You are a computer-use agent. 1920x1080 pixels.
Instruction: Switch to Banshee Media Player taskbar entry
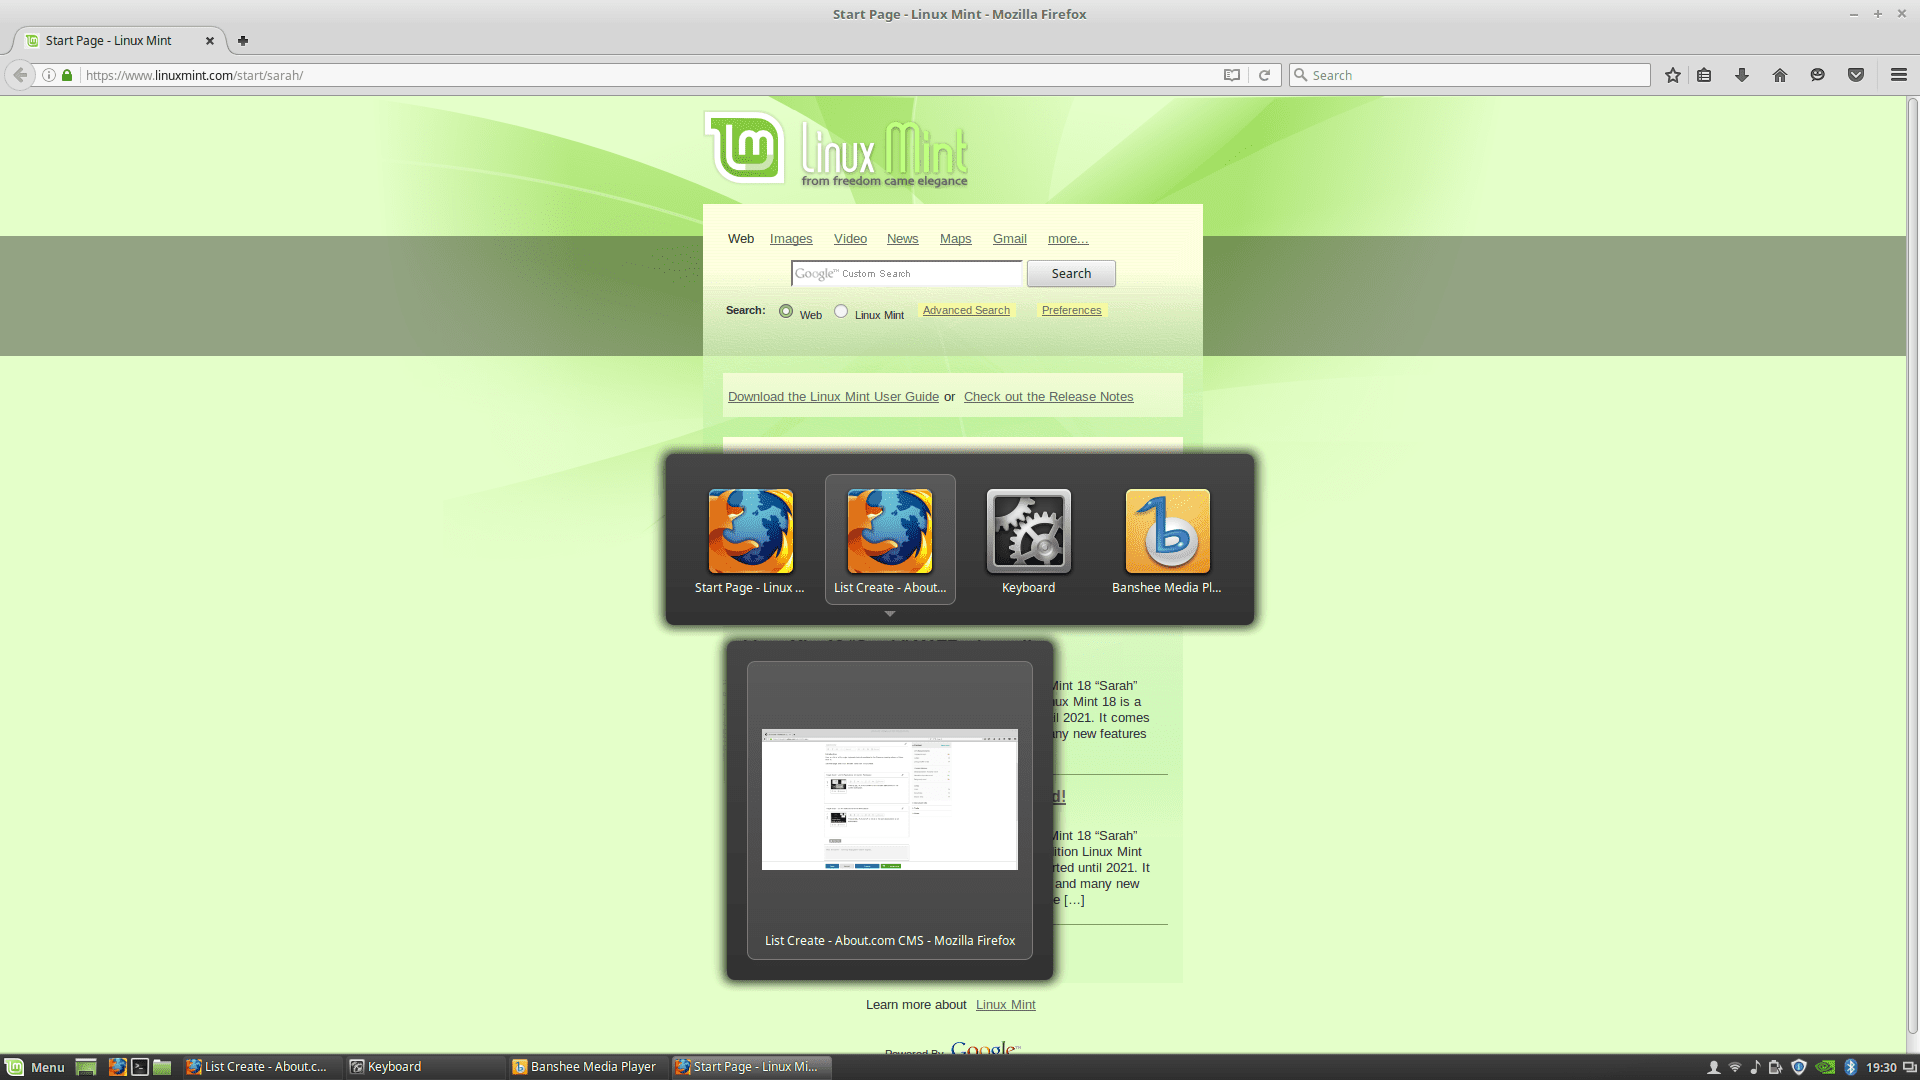[x=588, y=1067]
